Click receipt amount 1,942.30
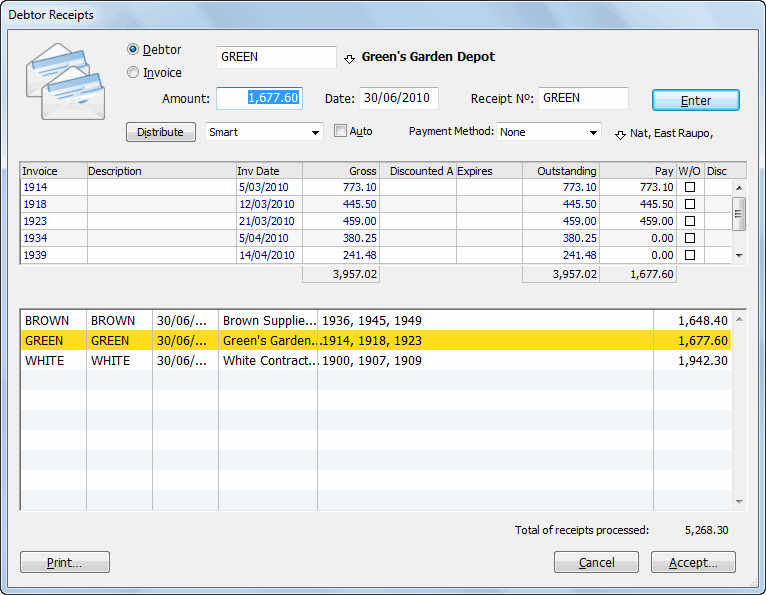The width and height of the screenshot is (766, 595). coord(702,361)
